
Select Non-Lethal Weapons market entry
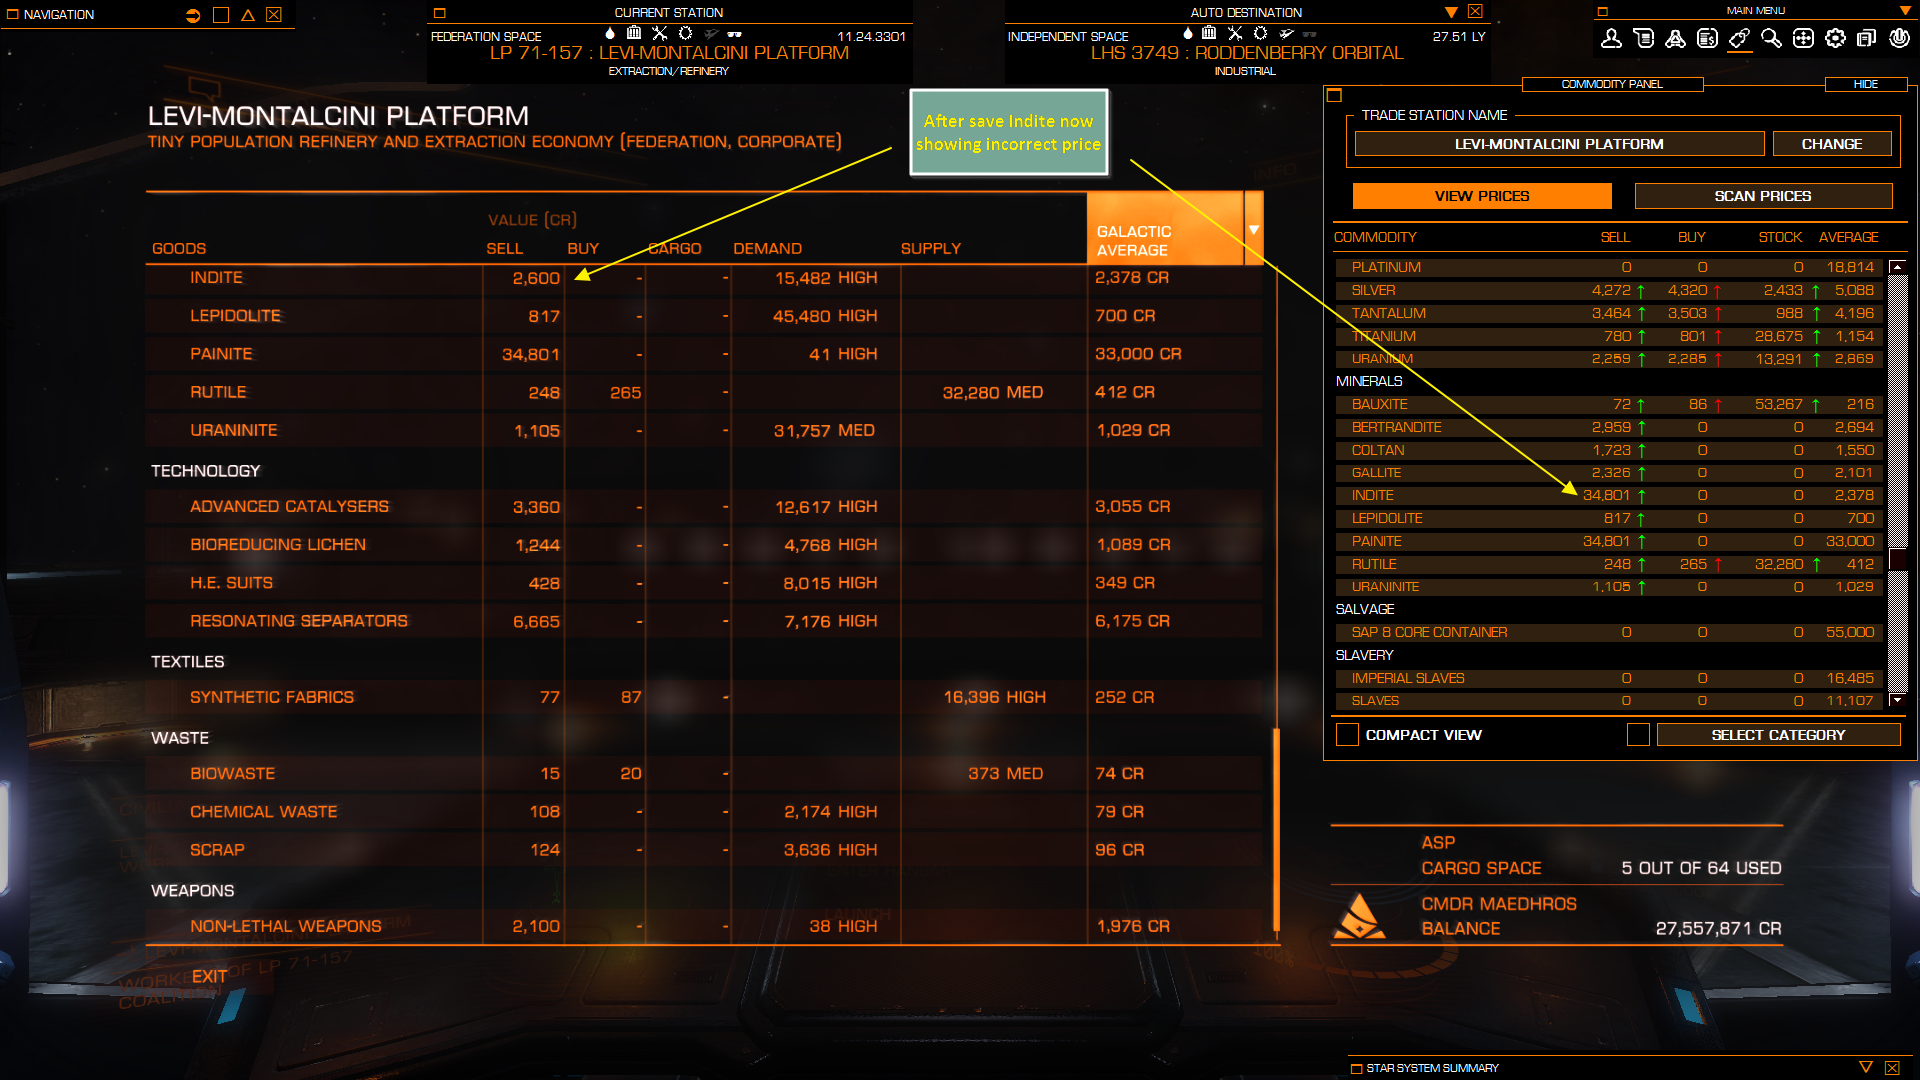(x=704, y=926)
